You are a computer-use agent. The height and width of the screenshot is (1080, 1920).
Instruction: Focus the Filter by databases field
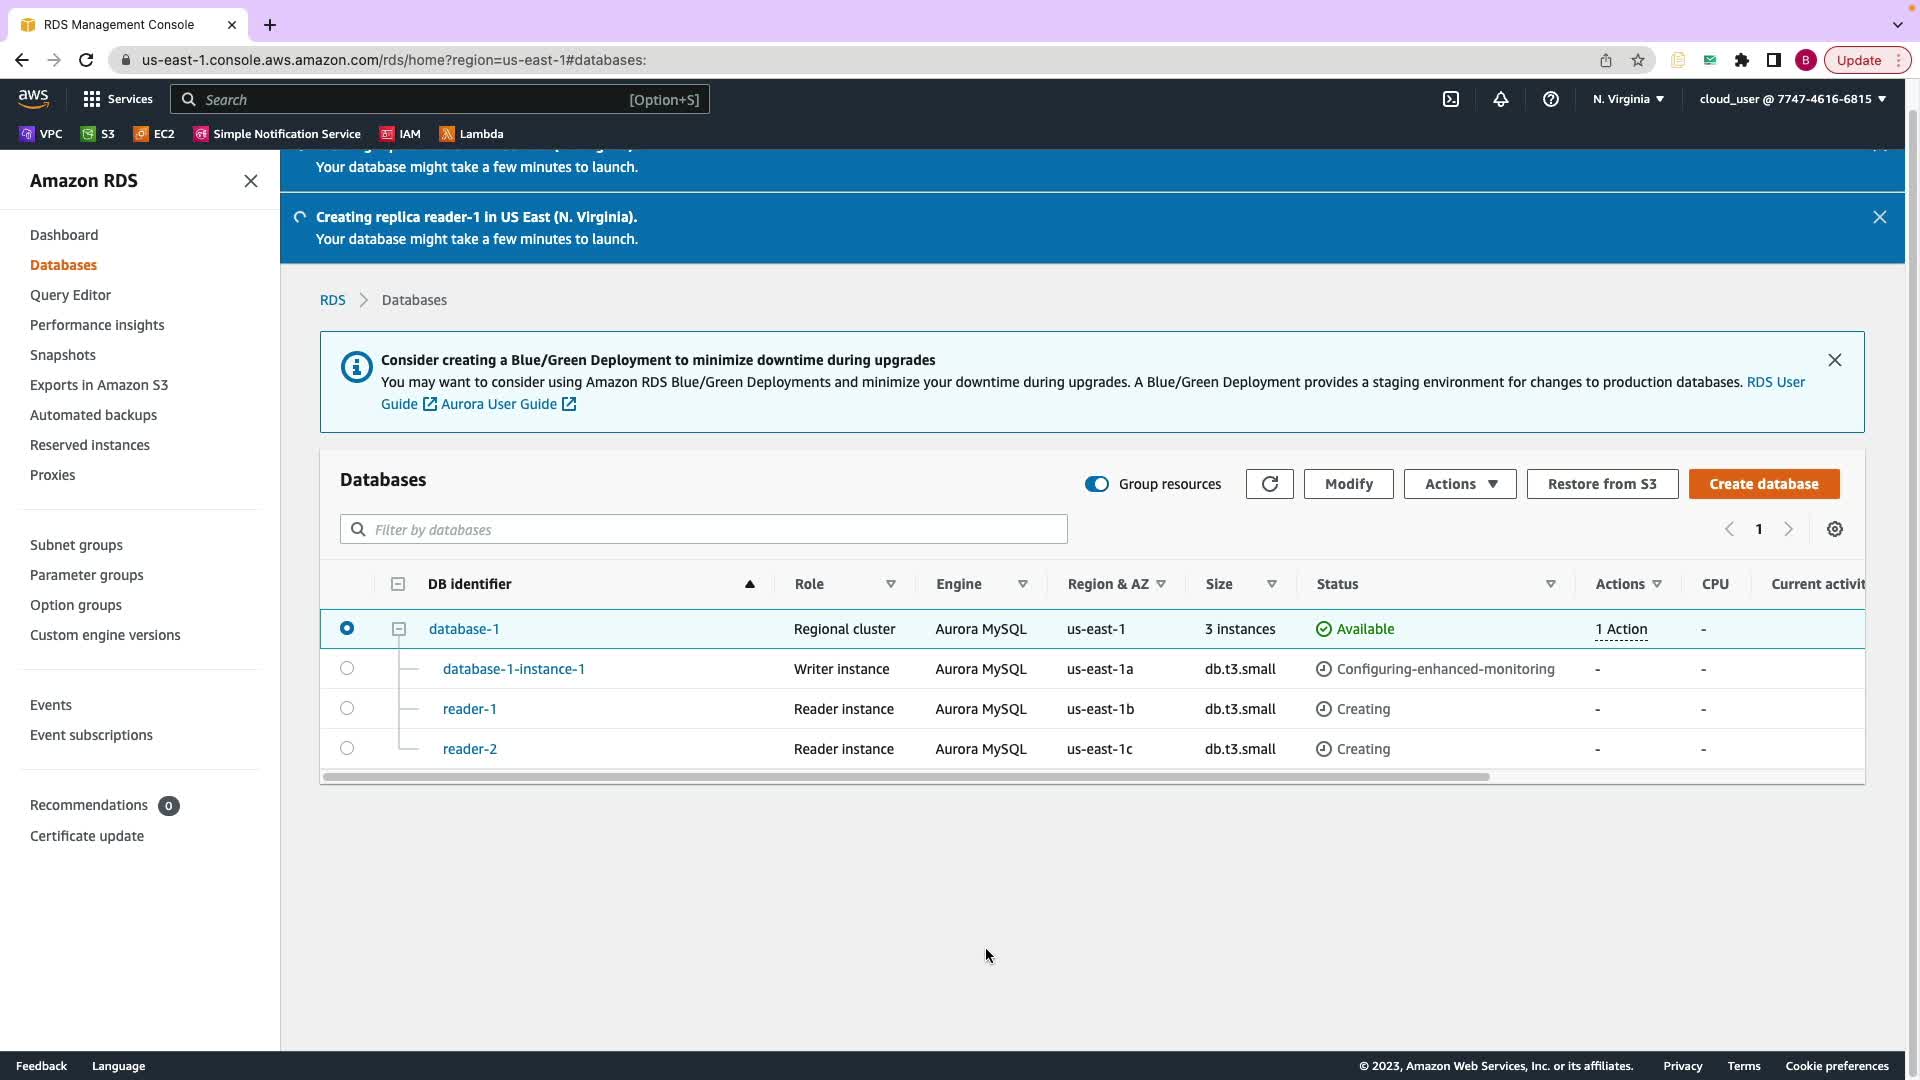[x=704, y=529]
